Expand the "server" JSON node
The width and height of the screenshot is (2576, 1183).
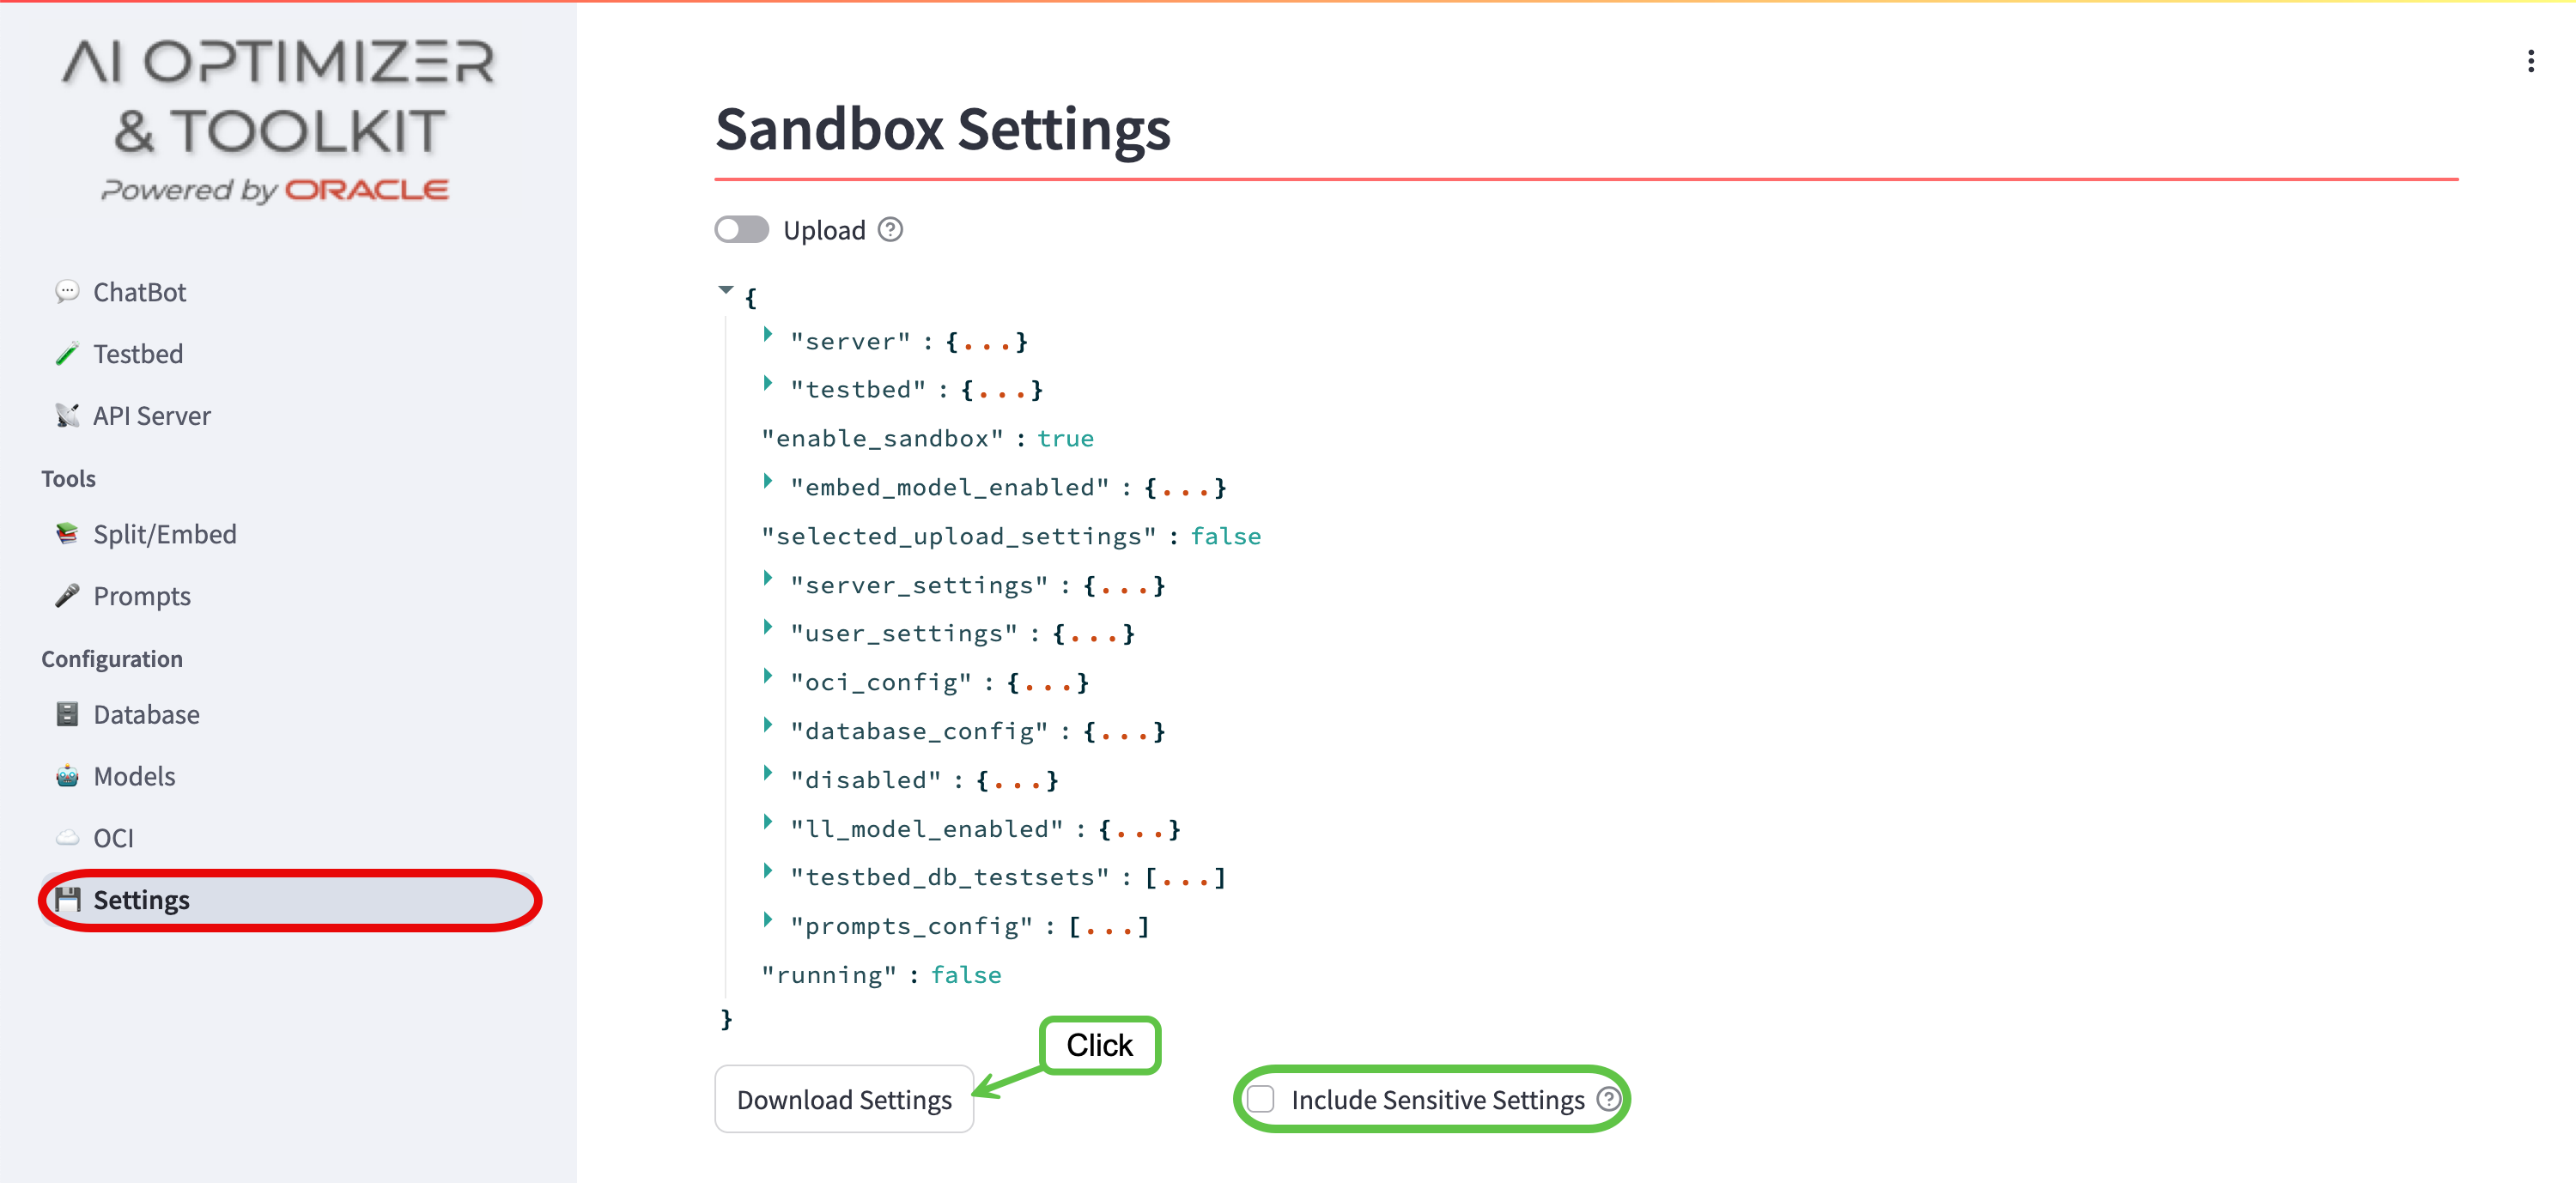(767, 335)
